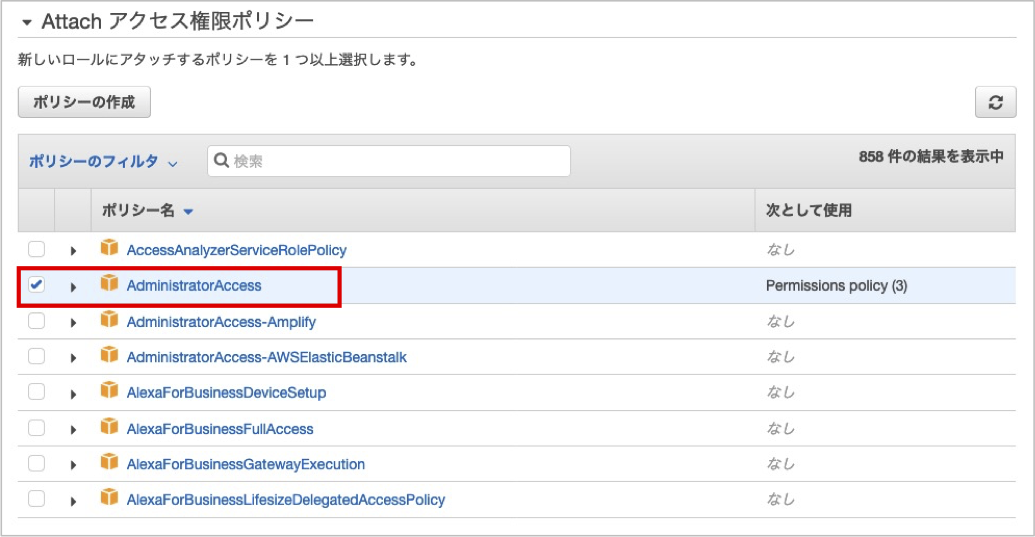This screenshot has width=1035, height=537.
Task: Click the AlexaForBusinessLifesizeDelegatedAccessPolicy box icon
Action: point(109,497)
